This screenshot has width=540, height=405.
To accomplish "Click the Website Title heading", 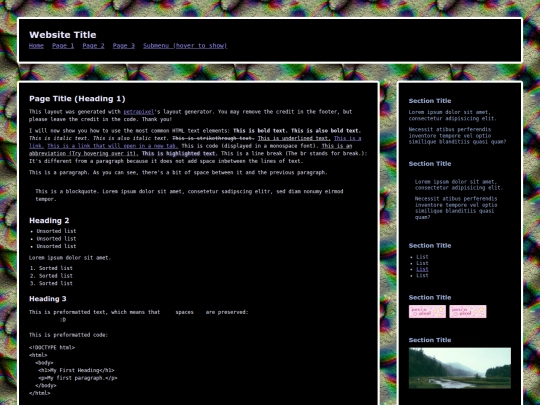I will 63,35.
